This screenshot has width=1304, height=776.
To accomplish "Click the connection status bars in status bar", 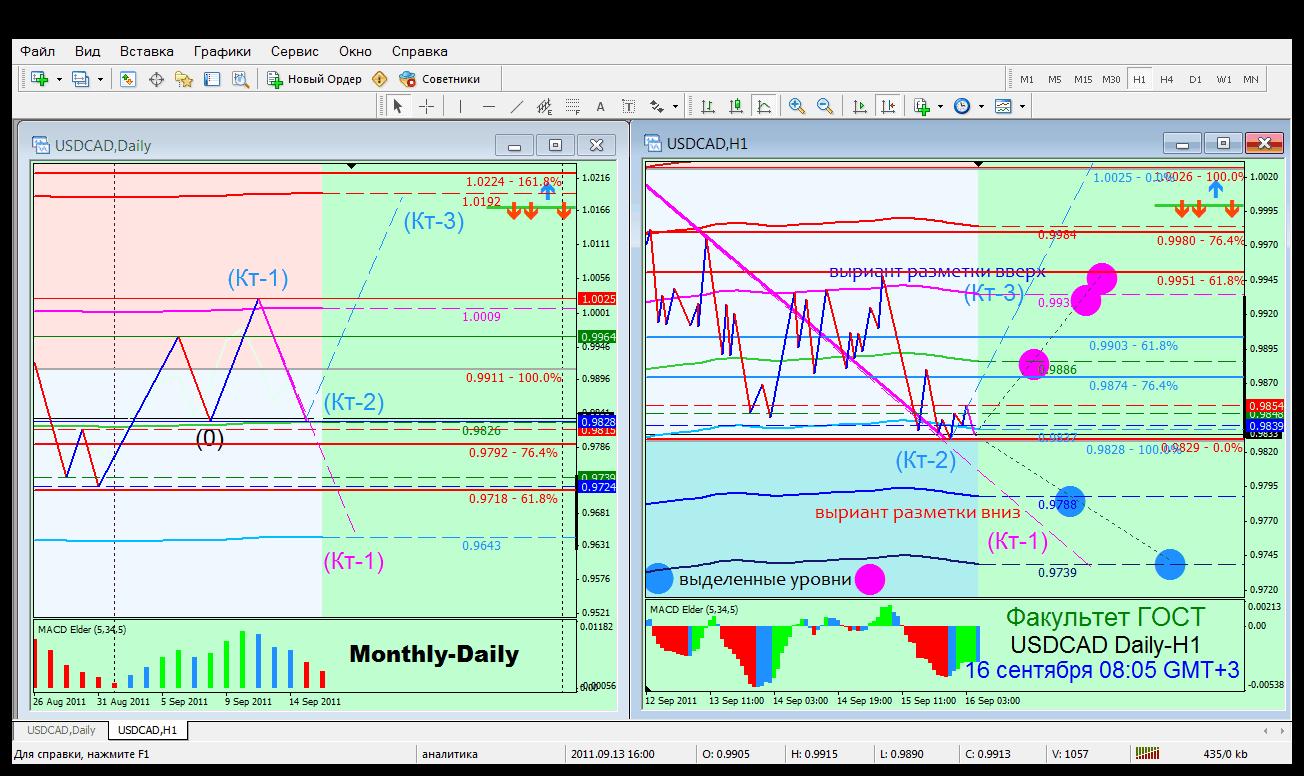I will (x=1148, y=754).
